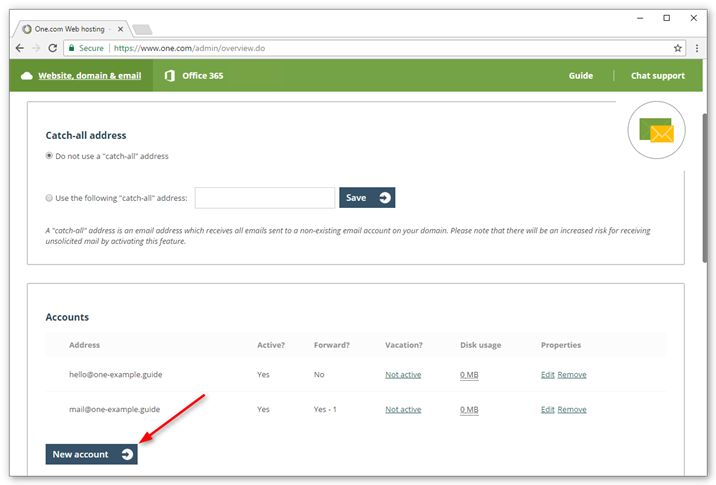Click the browser back arrow

click(x=20, y=48)
